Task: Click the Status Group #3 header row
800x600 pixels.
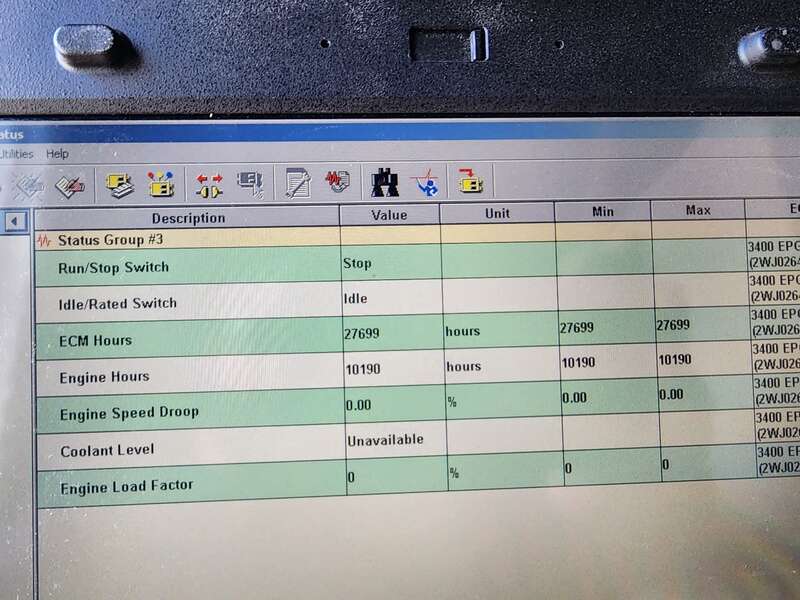Action: (x=110, y=241)
